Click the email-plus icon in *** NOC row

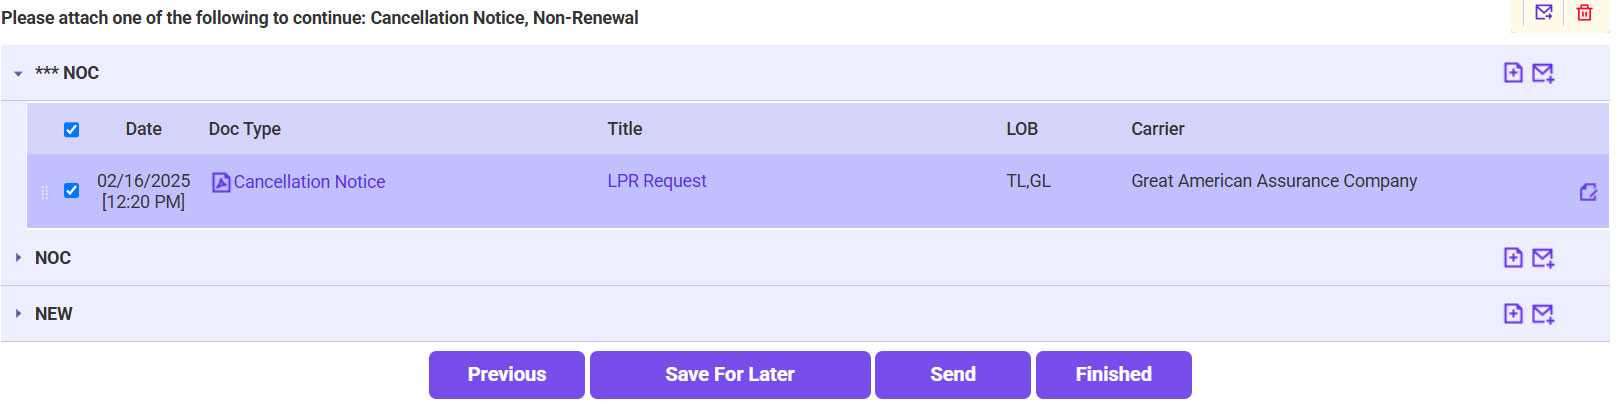(1543, 73)
